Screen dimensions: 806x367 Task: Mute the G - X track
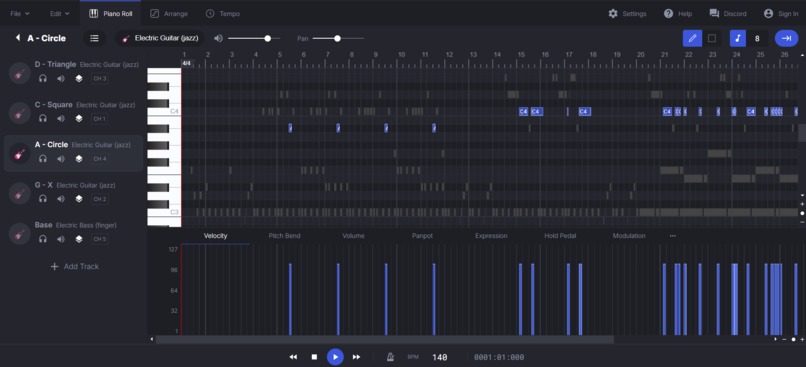pyautogui.click(x=61, y=199)
